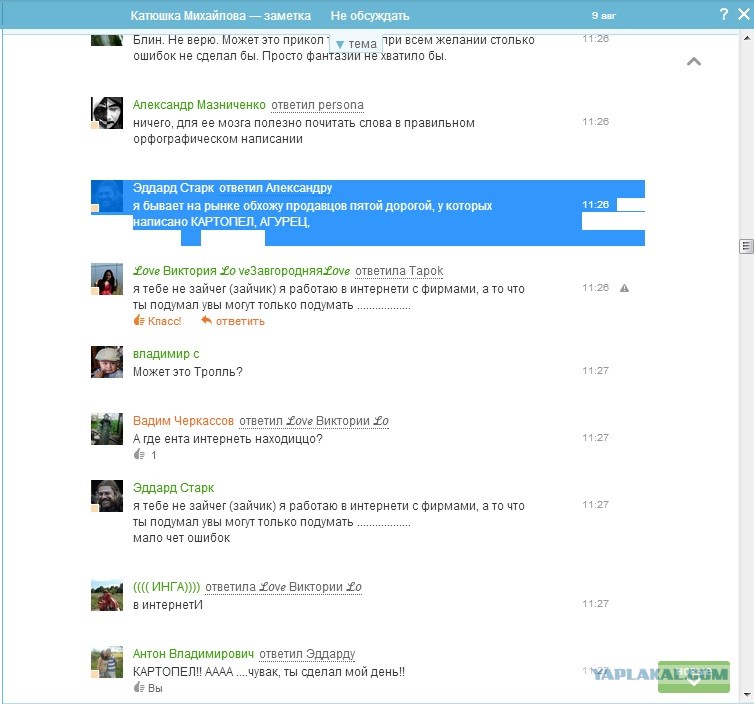
Task: Click 'Не обсуждать' in header
Action: point(370,16)
